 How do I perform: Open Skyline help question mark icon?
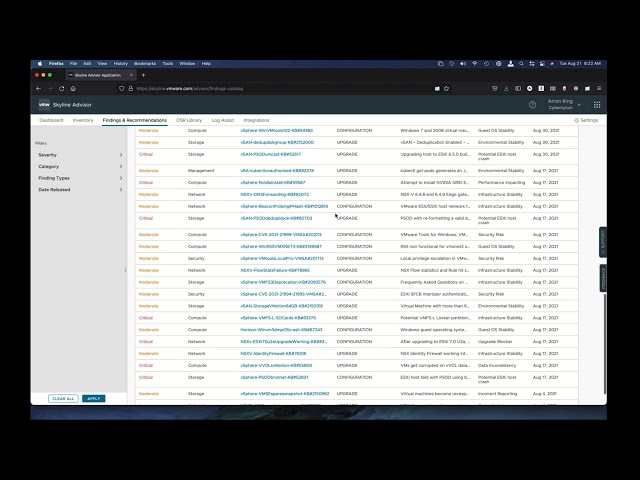click(532, 105)
